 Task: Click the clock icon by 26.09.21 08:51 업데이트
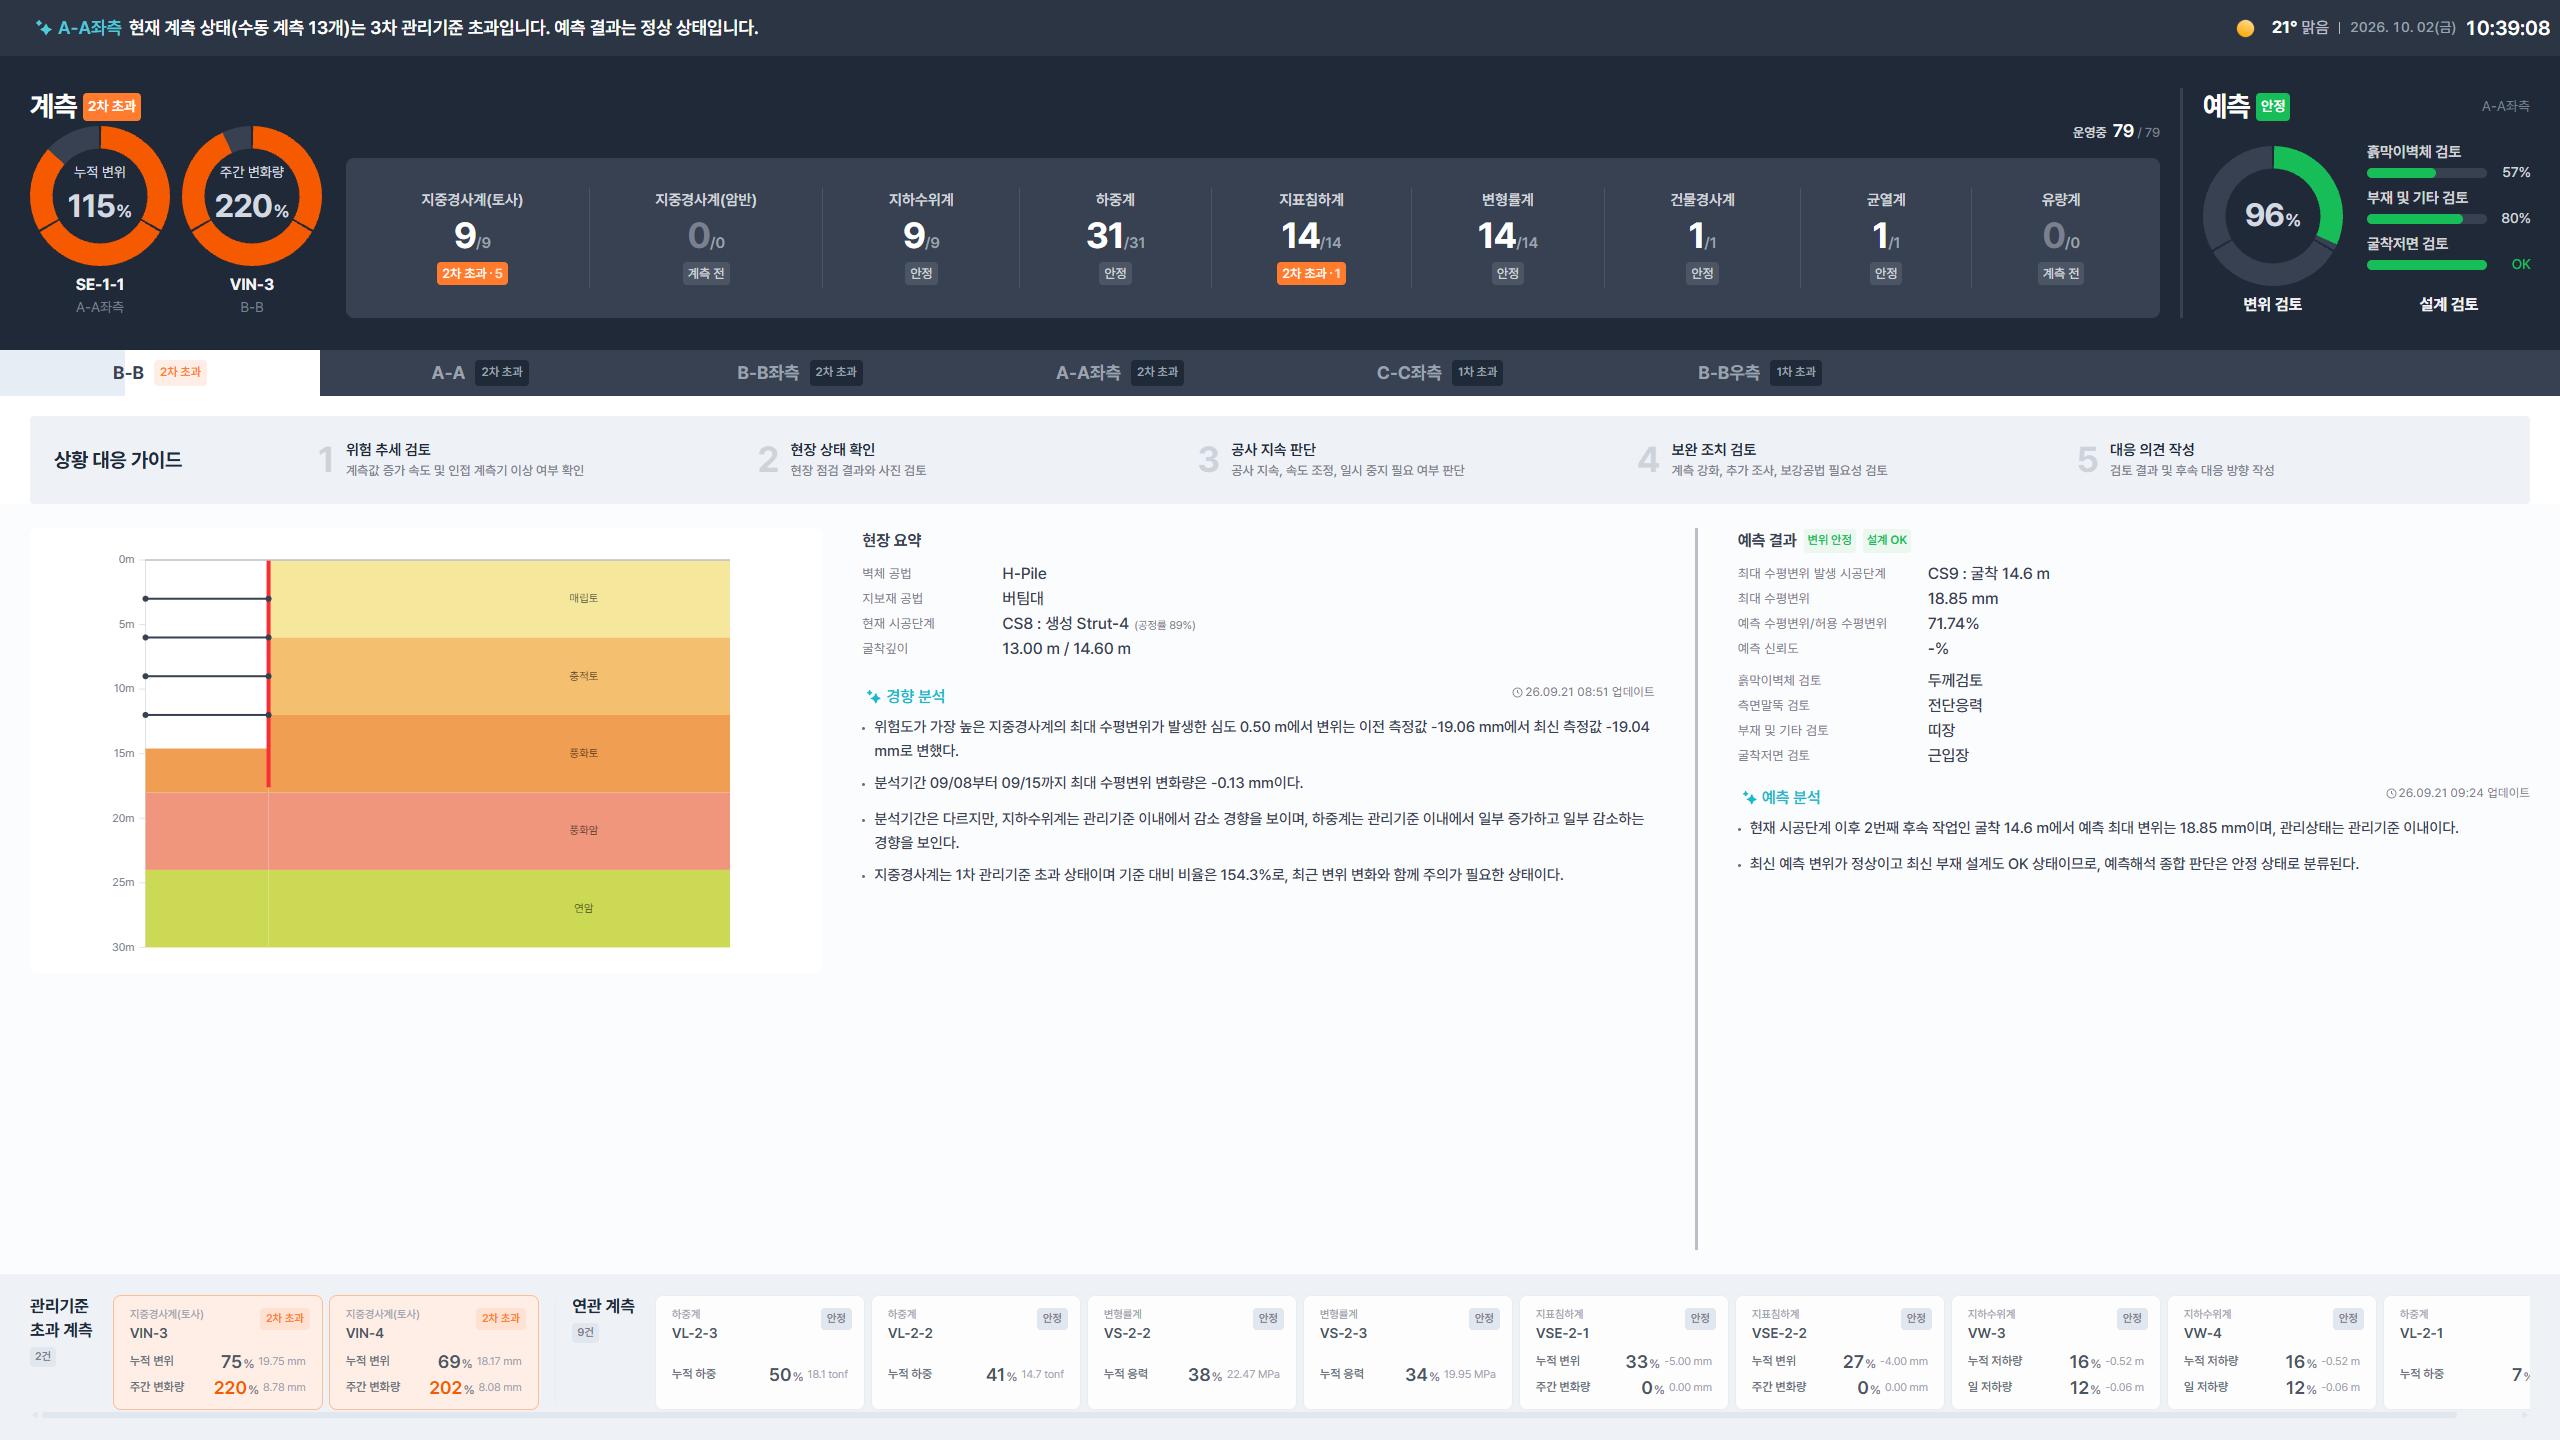point(1517,692)
